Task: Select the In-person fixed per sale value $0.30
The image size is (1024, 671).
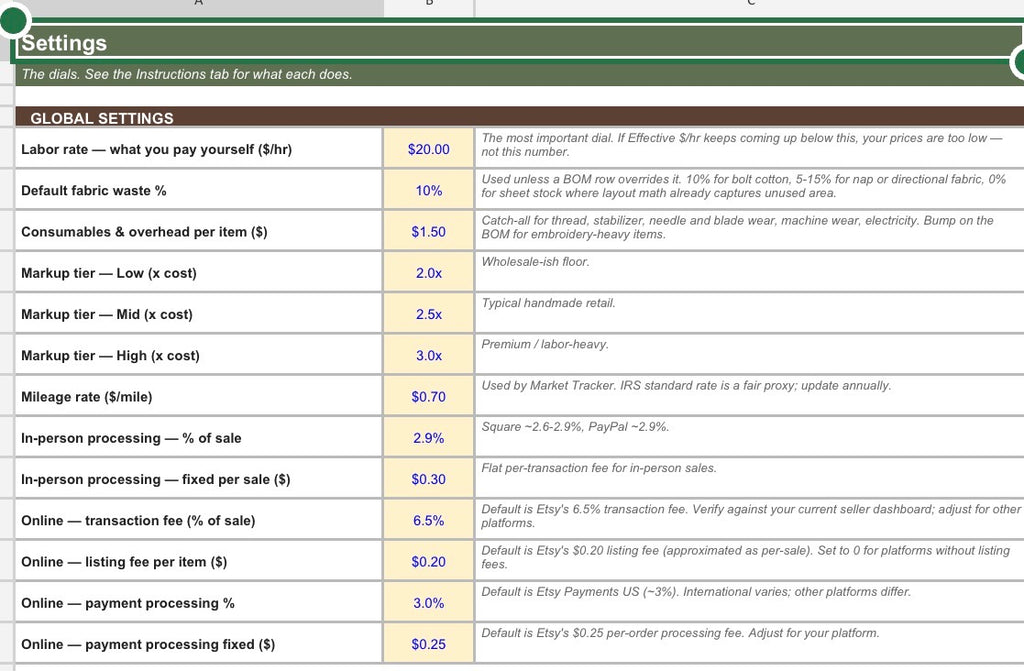Action: click(428, 478)
